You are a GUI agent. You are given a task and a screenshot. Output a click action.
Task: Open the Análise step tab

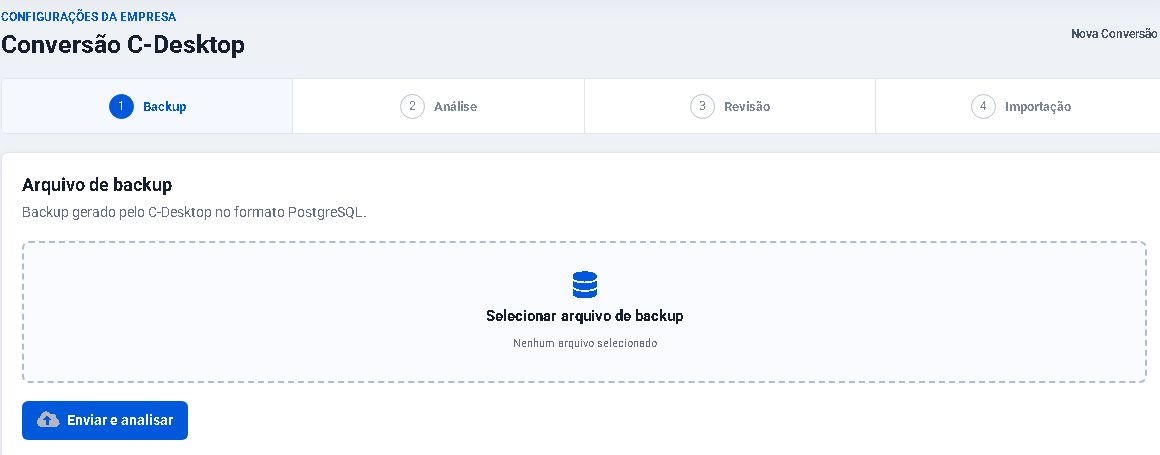pos(438,107)
